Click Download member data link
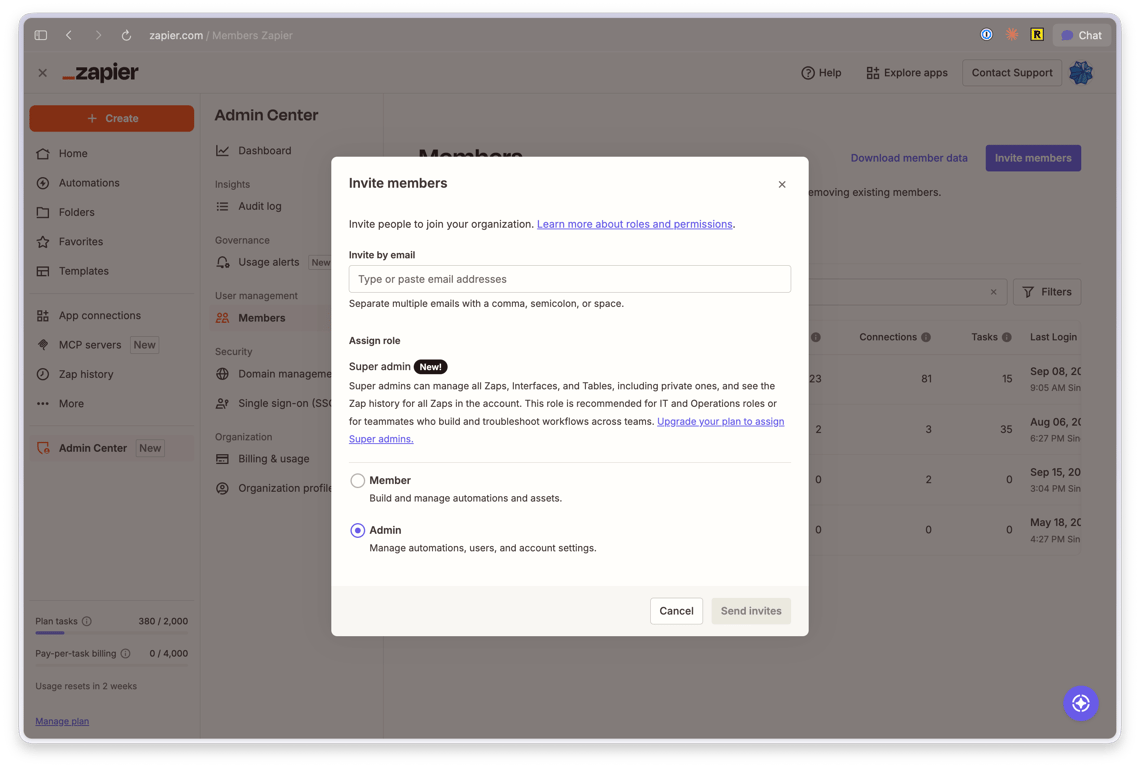This screenshot has width=1140, height=768. pos(909,158)
